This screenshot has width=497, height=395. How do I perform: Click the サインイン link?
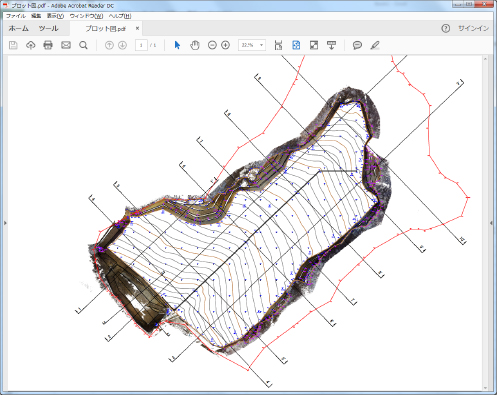(x=474, y=28)
